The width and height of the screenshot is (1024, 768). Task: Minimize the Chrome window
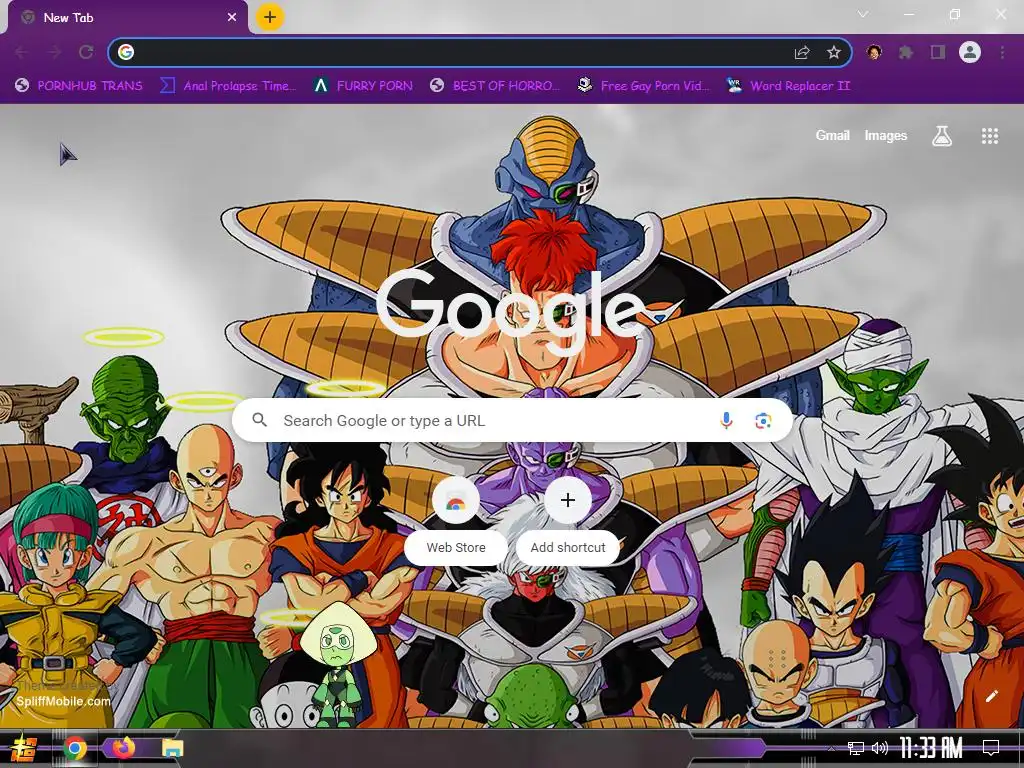(909, 14)
